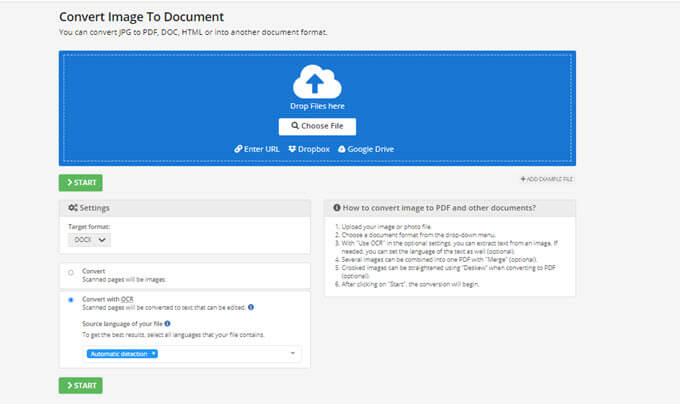680x404 pixels.
Task: Click info icon next to Source language
Action: (167, 324)
